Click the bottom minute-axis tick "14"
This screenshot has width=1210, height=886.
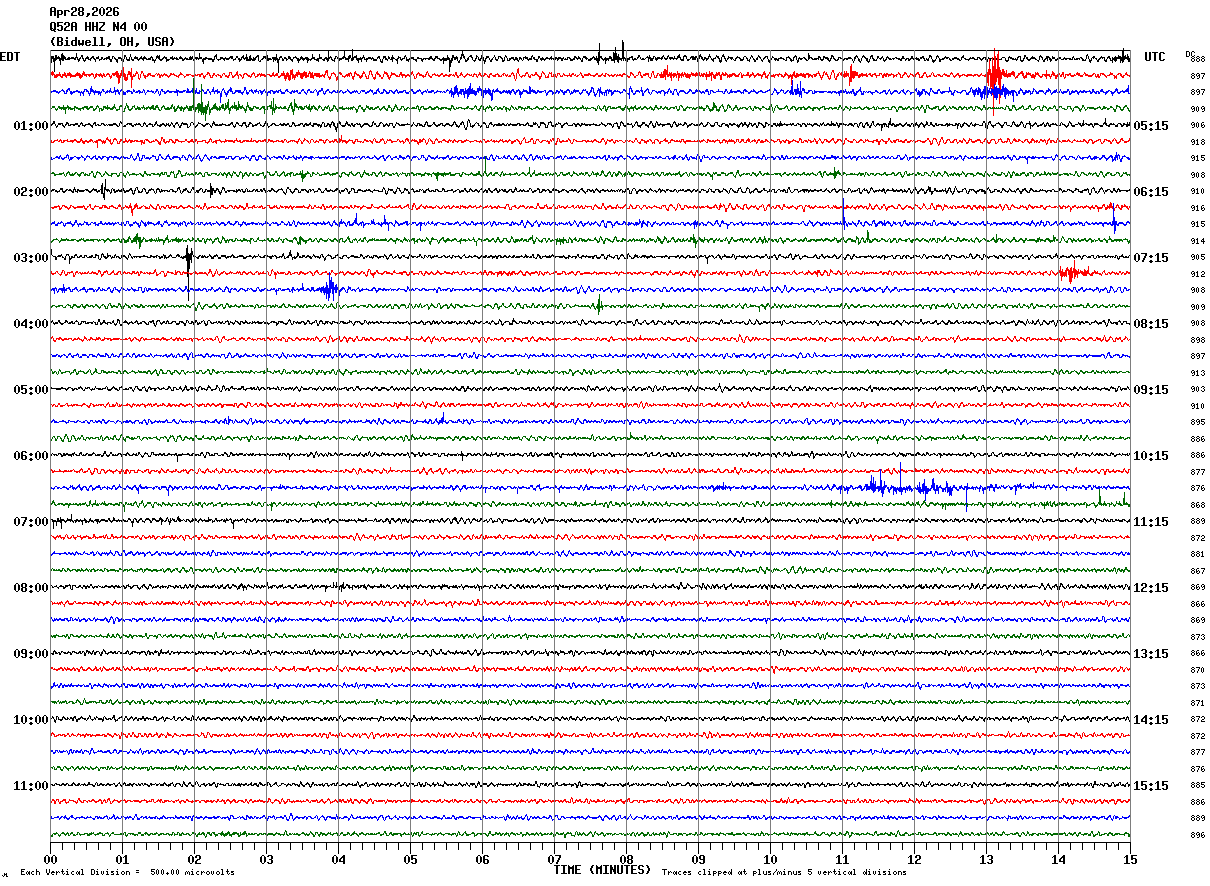1058,859
